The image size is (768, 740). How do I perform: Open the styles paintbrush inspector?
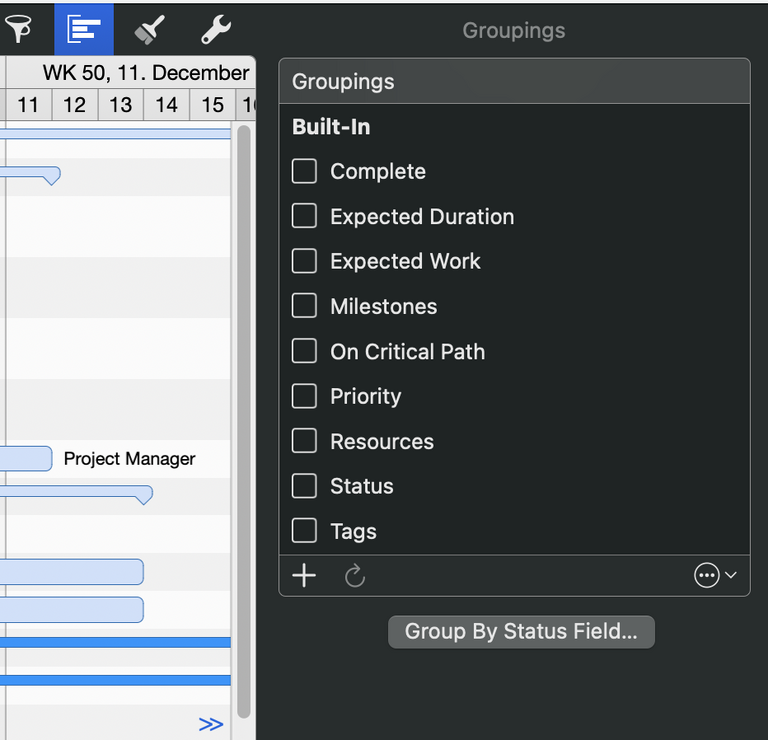[150, 30]
